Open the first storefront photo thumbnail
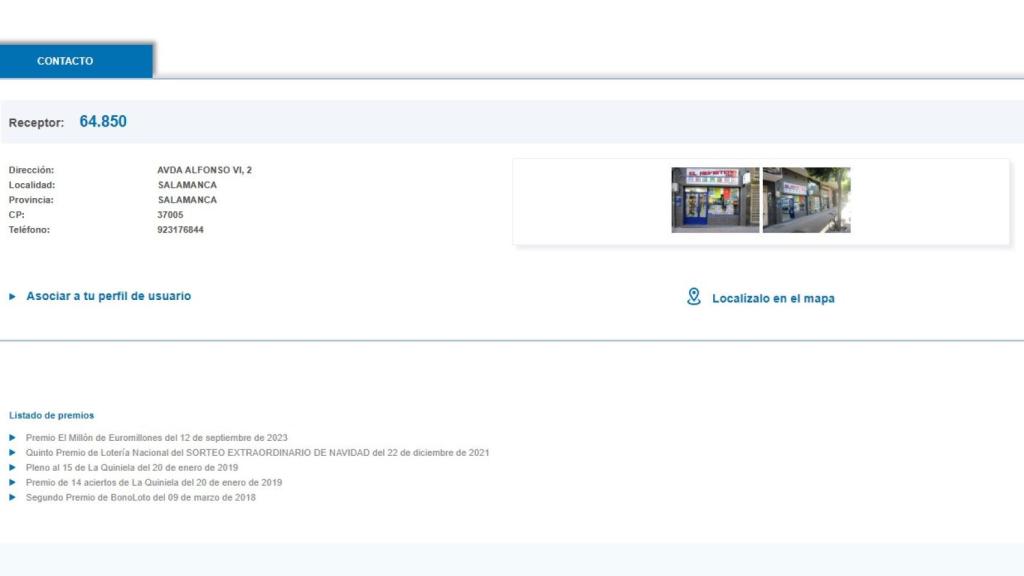This screenshot has height=576, width=1024. click(x=715, y=200)
